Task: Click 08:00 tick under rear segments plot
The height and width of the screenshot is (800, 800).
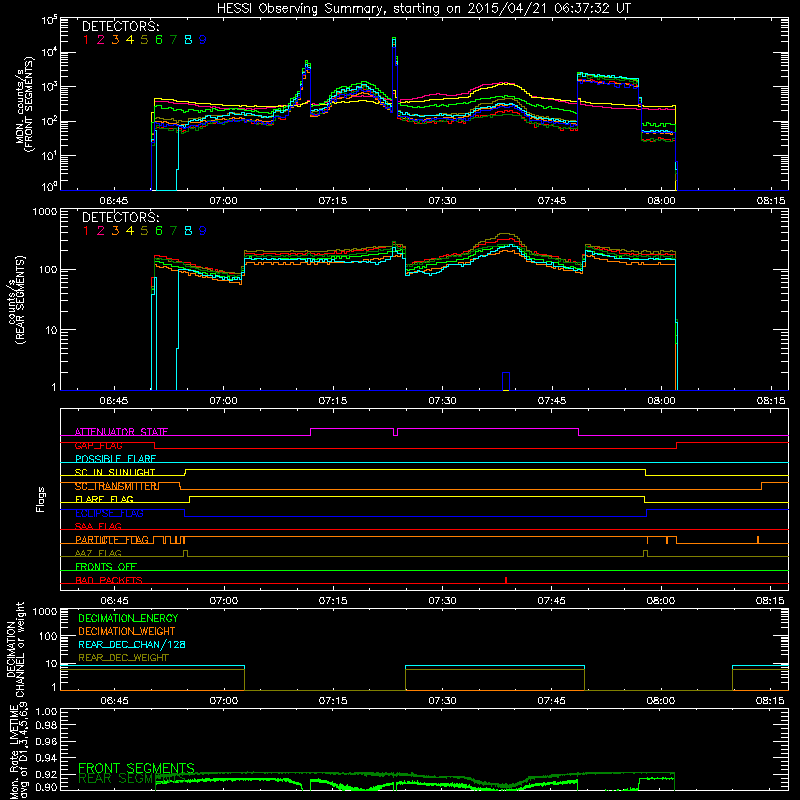Action: pyautogui.click(x=661, y=401)
